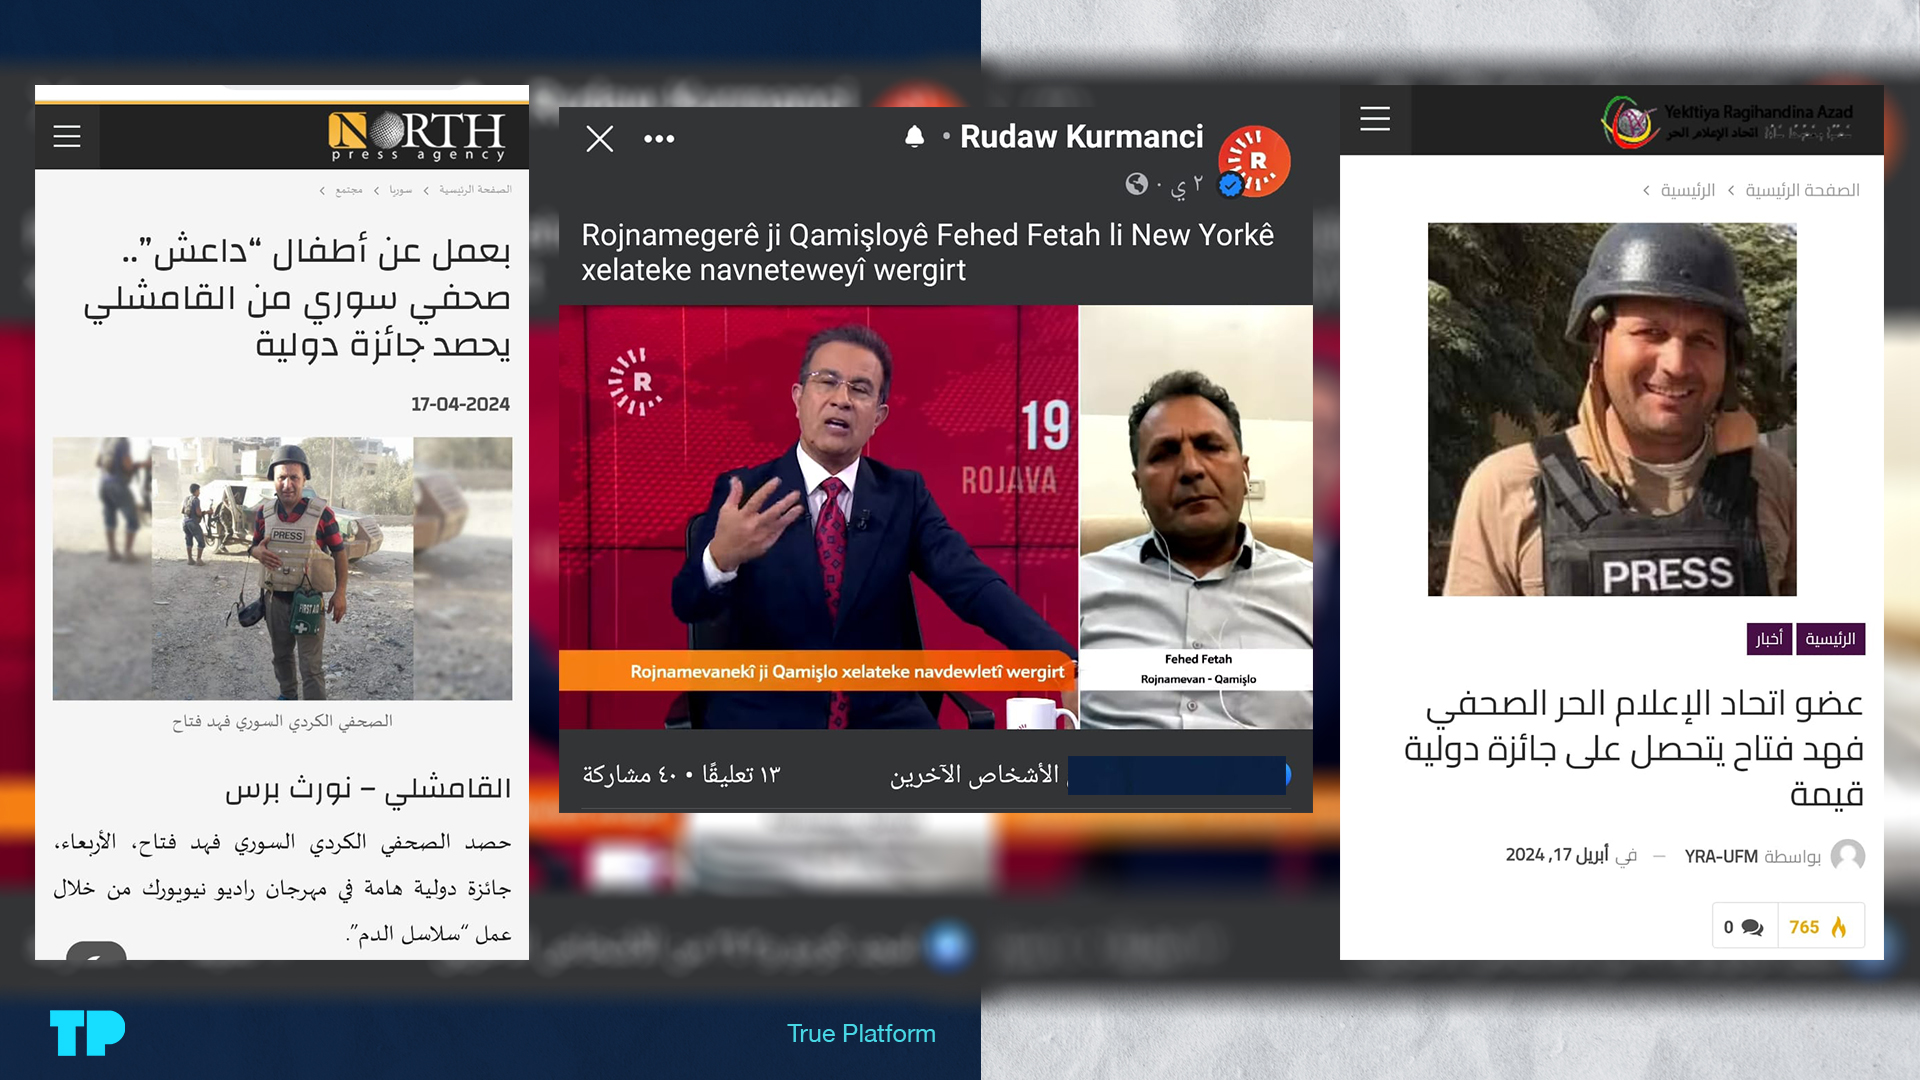Click the Yekîtiya Ragihandina Azad logo
Screen dimensions: 1920x1080
(x=1727, y=122)
